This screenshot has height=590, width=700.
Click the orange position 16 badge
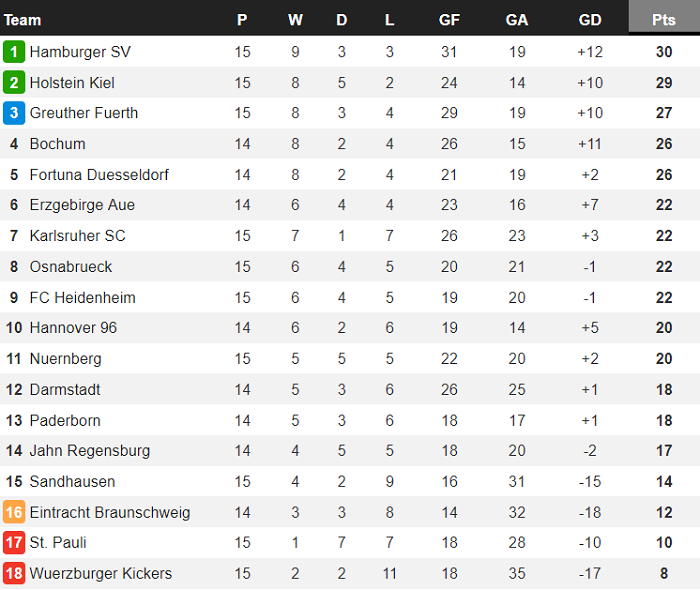pyautogui.click(x=14, y=512)
